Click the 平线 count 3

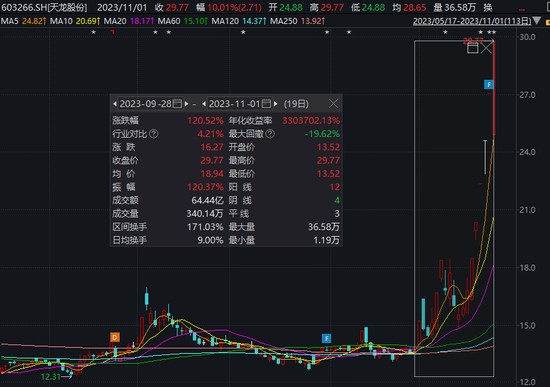pos(337,214)
